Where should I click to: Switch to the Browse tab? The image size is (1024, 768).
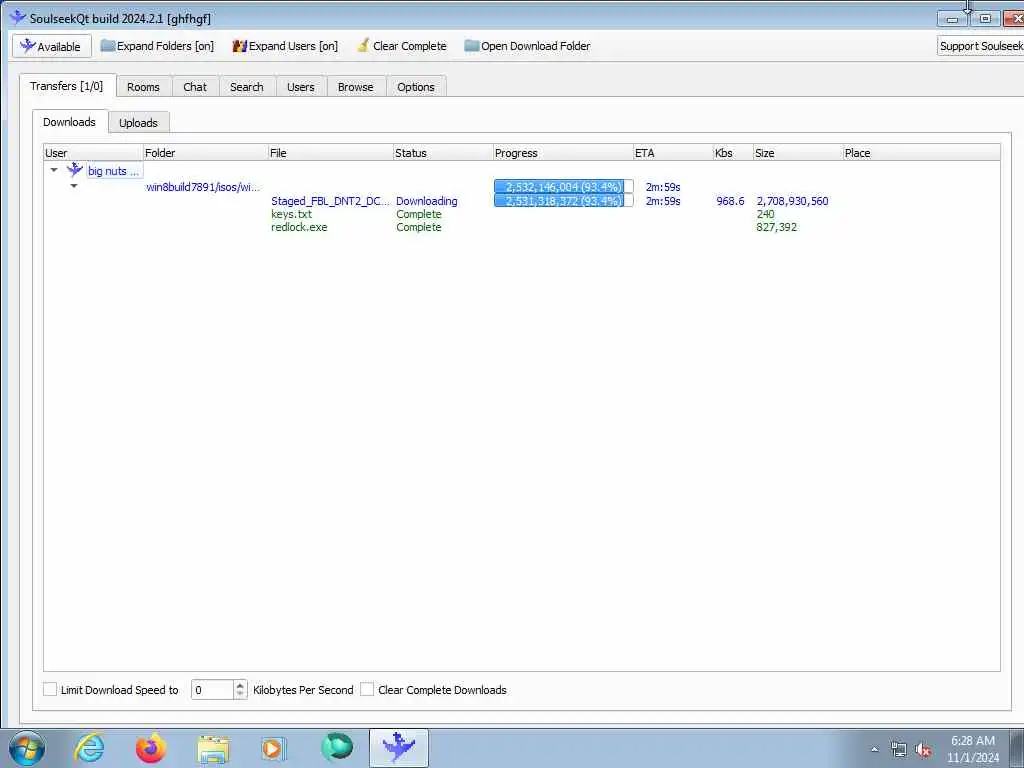[x=355, y=87]
